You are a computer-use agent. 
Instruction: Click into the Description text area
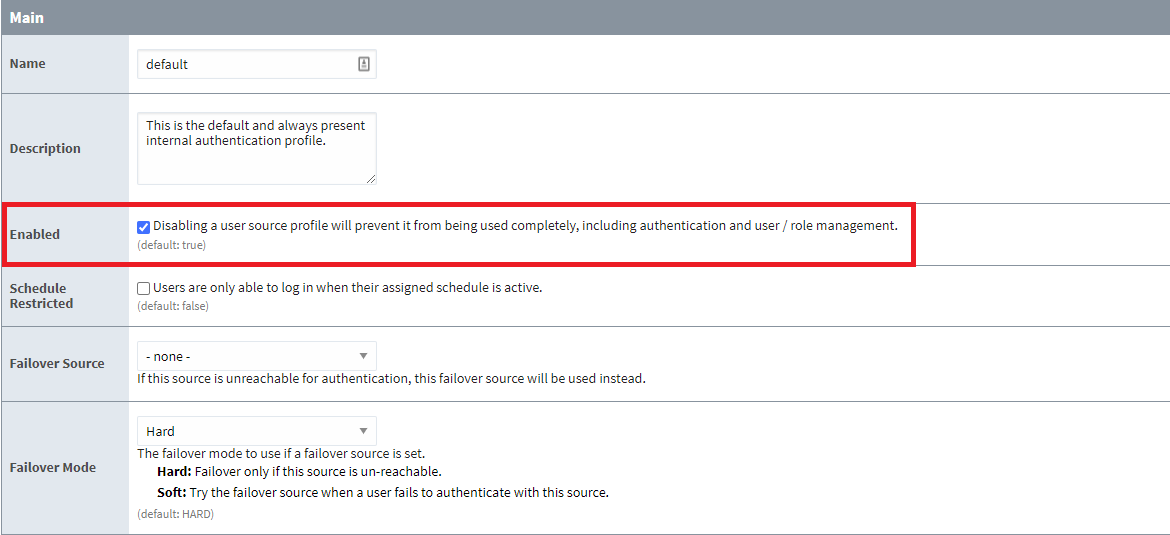point(257,148)
